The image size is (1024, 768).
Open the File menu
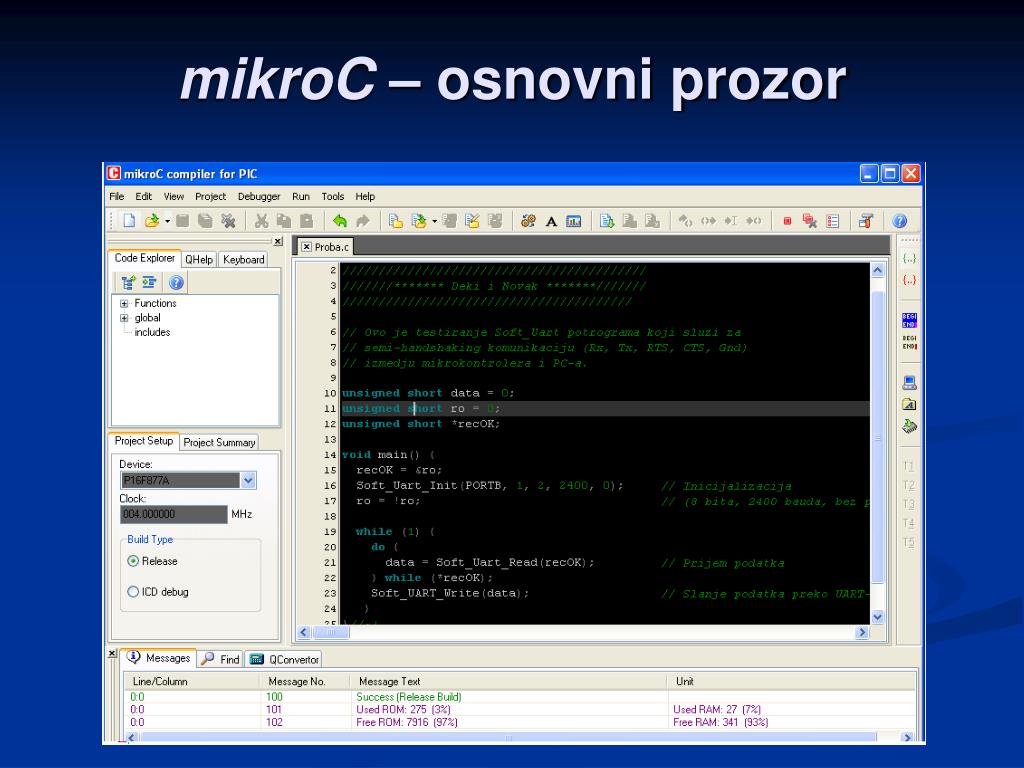pyautogui.click(x=117, y=197)
